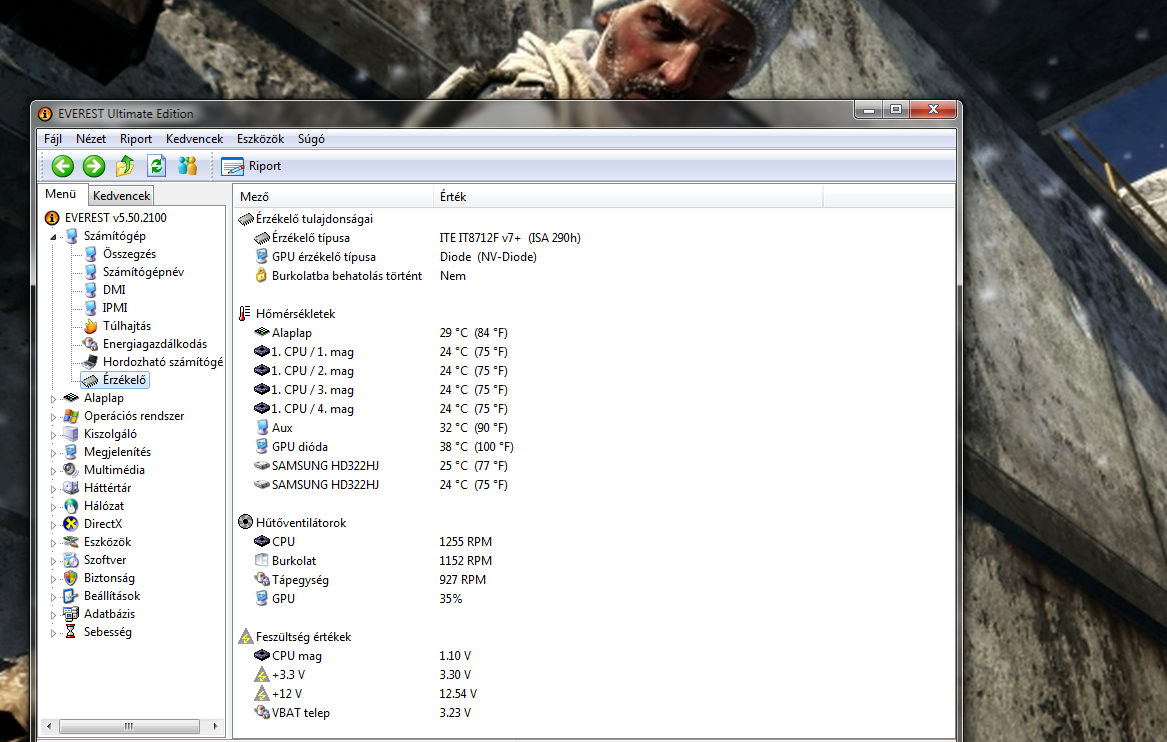Click the Szoftver tree icon

coord(71,560)
